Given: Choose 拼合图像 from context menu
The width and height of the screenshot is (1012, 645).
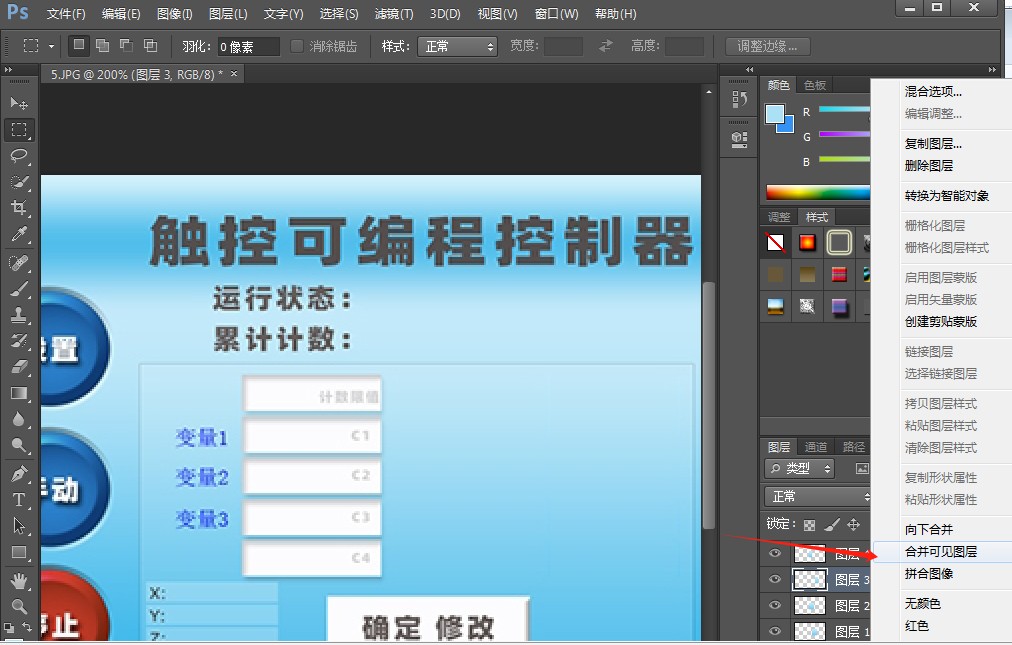Looking at the screenshot, I should pos(929,573).
